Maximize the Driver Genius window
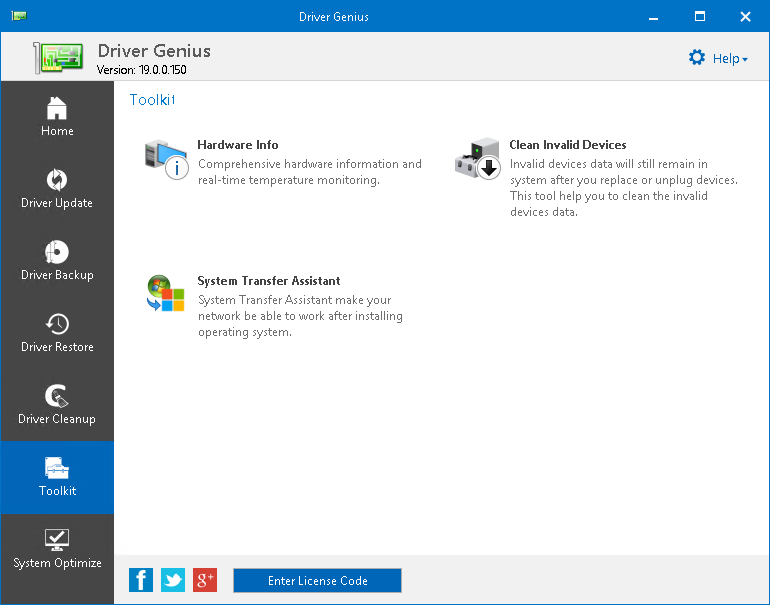770x605 pixels. click(x=700, y=17)
